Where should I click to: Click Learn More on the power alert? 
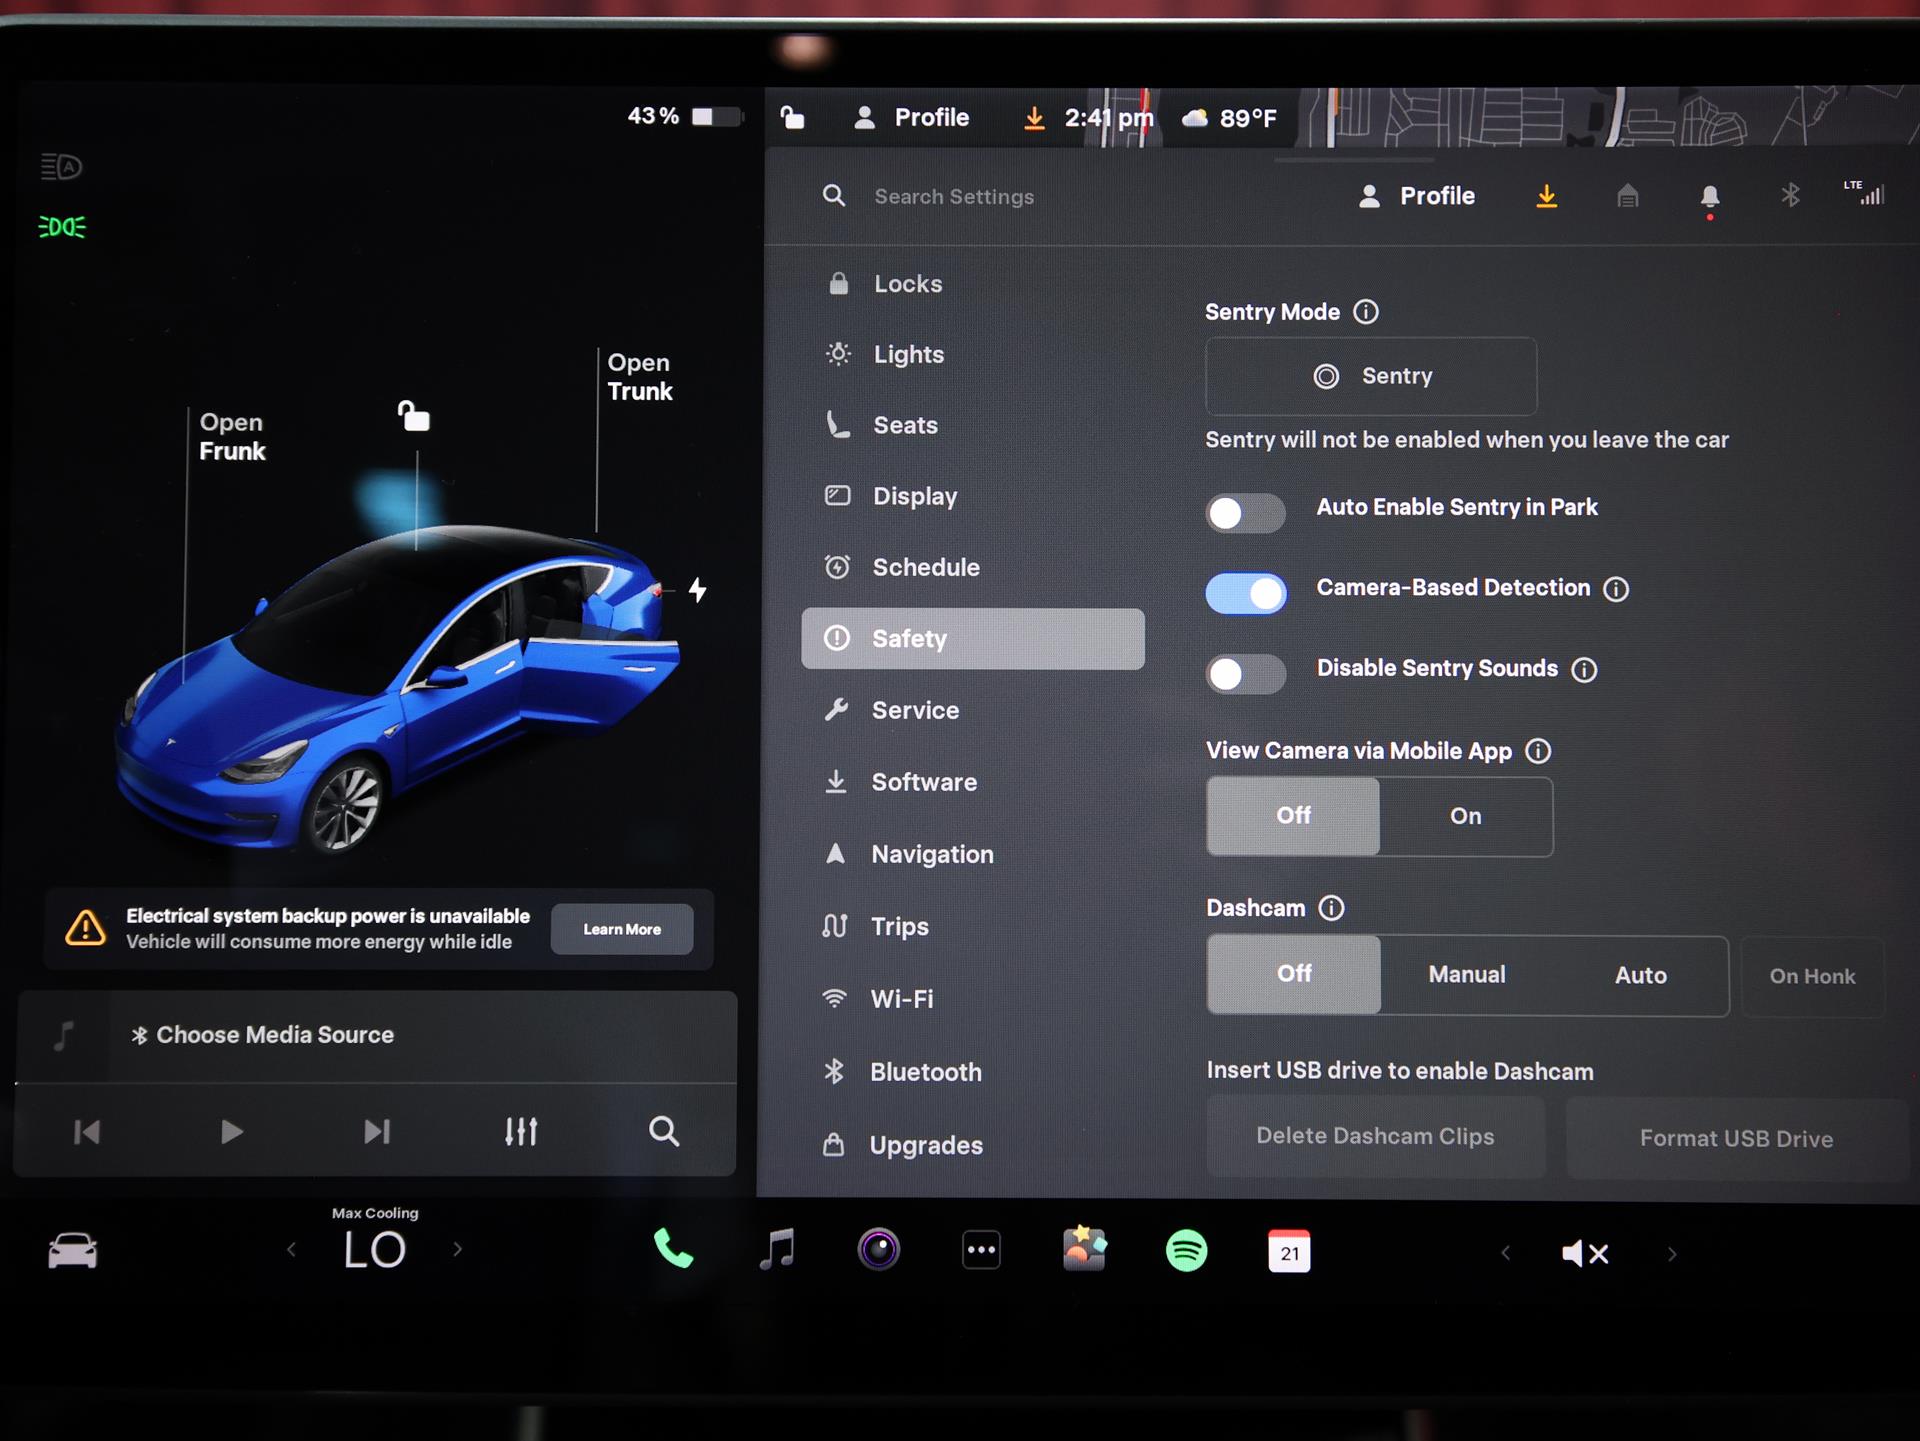tap(622, 930)
